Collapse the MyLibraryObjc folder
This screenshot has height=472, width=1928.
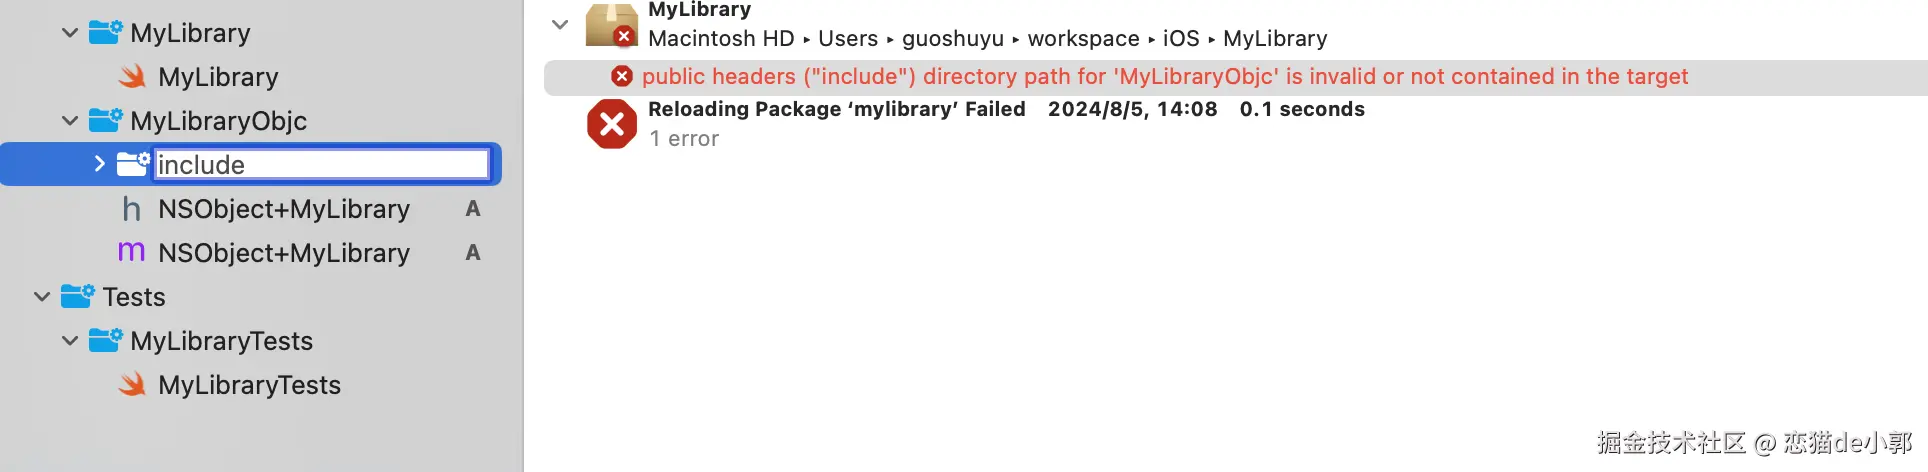coord(70,120)
